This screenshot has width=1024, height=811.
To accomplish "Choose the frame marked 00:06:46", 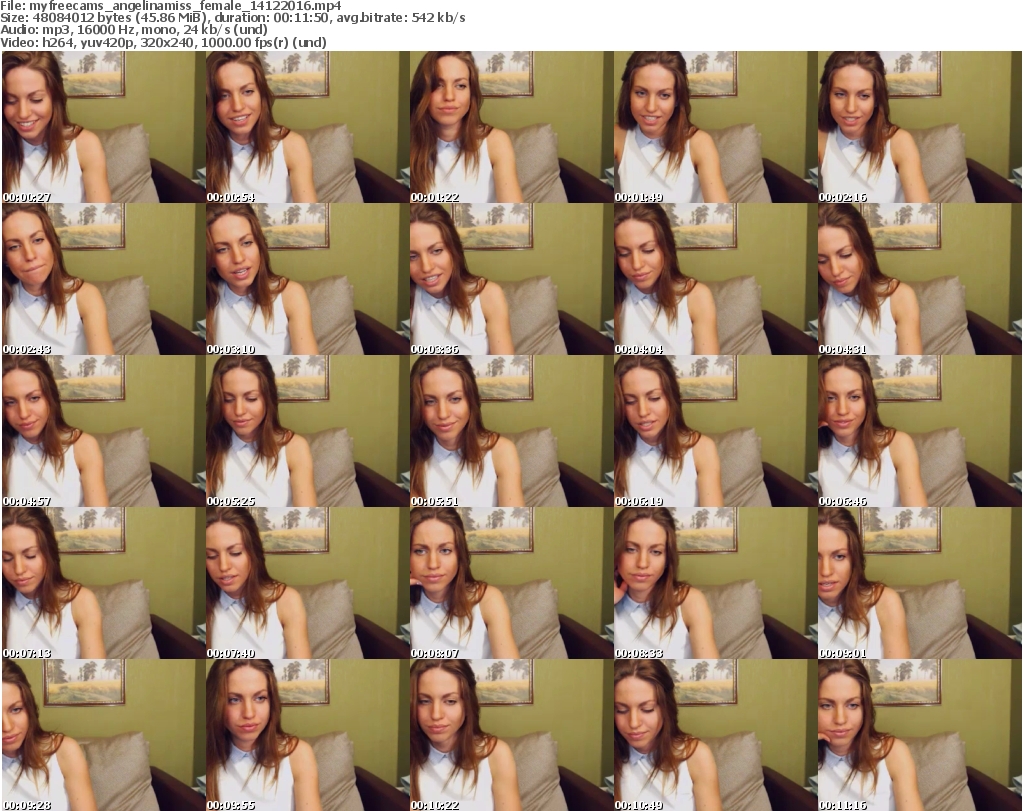I will (920, 431).
